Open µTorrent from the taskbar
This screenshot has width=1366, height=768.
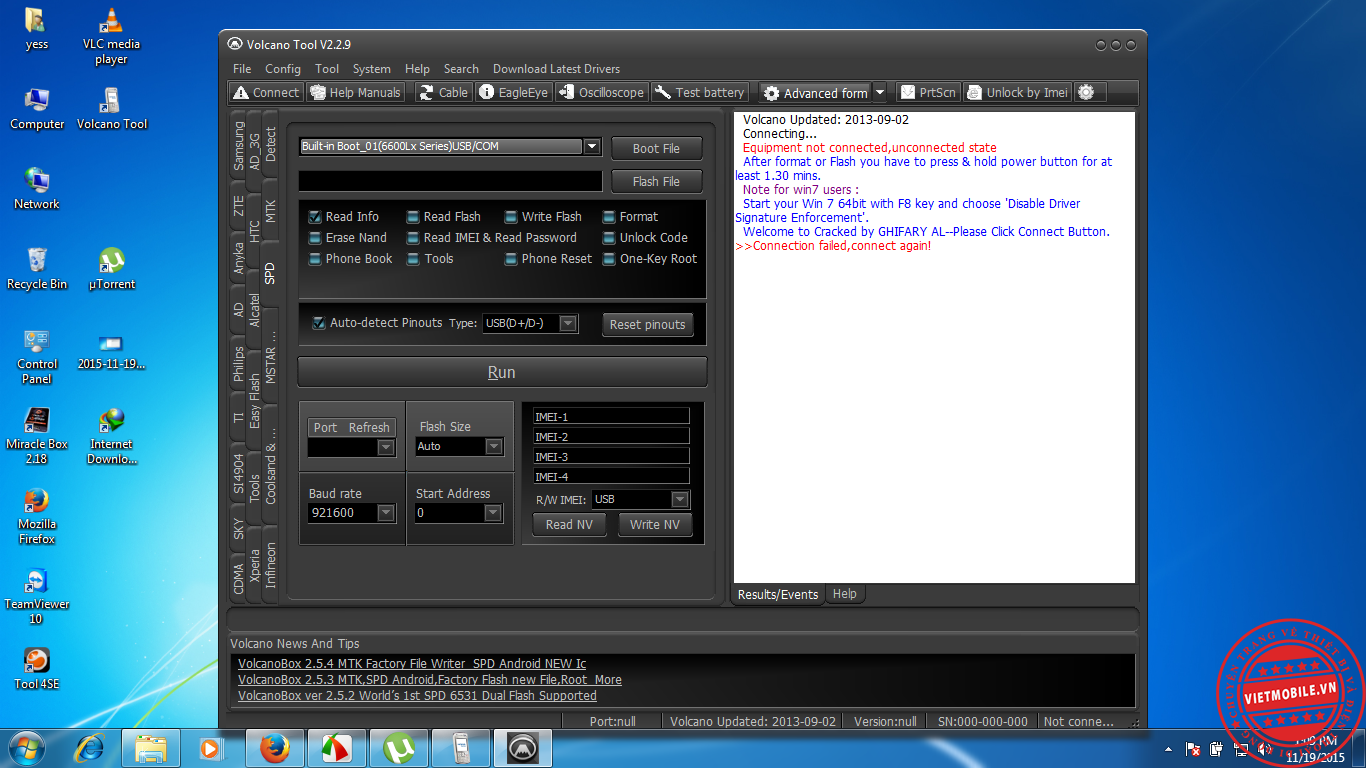399,748
